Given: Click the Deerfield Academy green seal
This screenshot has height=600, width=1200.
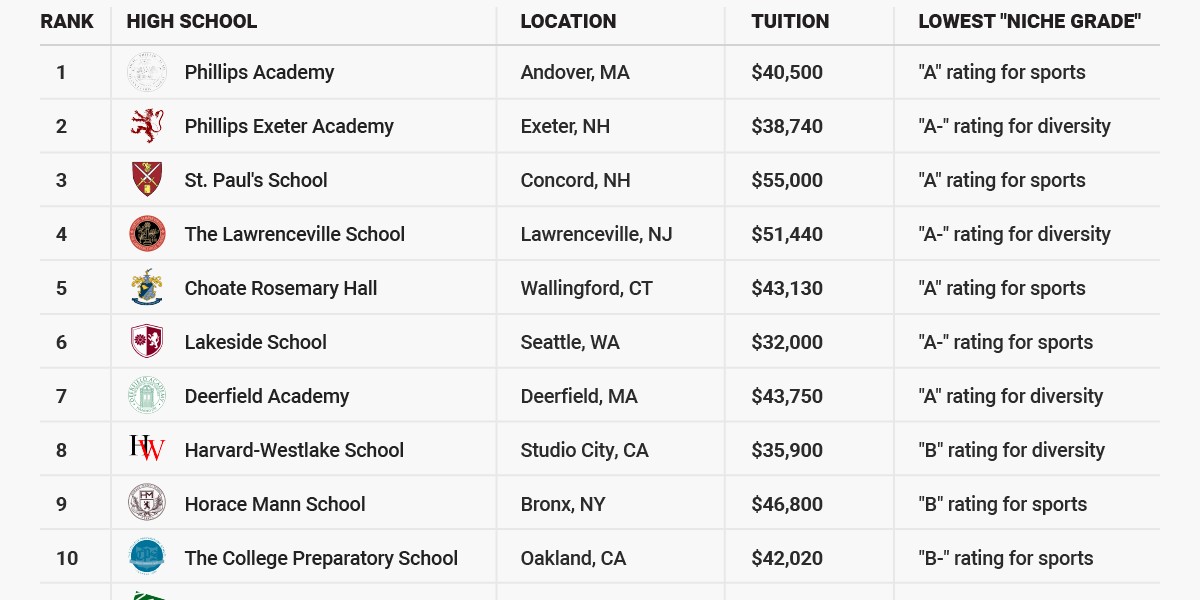Looking at the screenshot, I should pyautogui.click(x=147, y=396).
